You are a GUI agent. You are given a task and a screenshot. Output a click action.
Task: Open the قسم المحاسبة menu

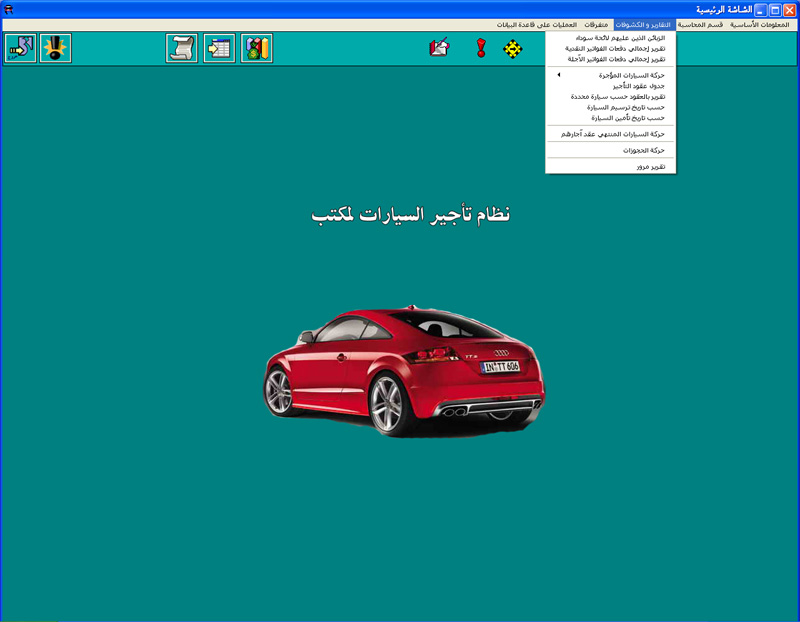[x=701, y=24]
